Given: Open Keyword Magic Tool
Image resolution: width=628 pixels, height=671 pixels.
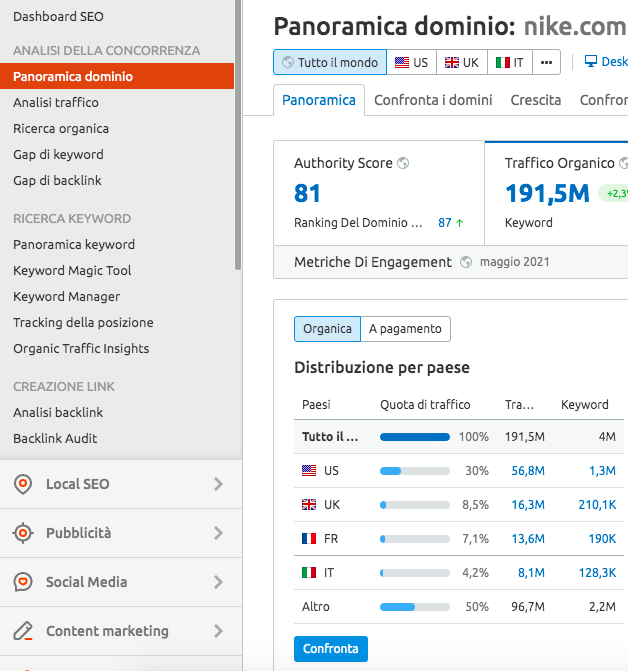Looking at the screenshot, I should pos(72,270).
